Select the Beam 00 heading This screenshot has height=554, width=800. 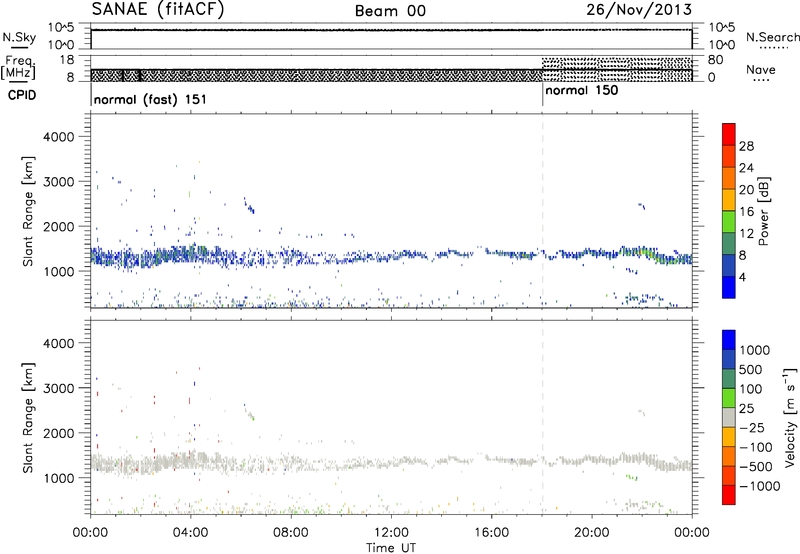[x=390, y=11]
